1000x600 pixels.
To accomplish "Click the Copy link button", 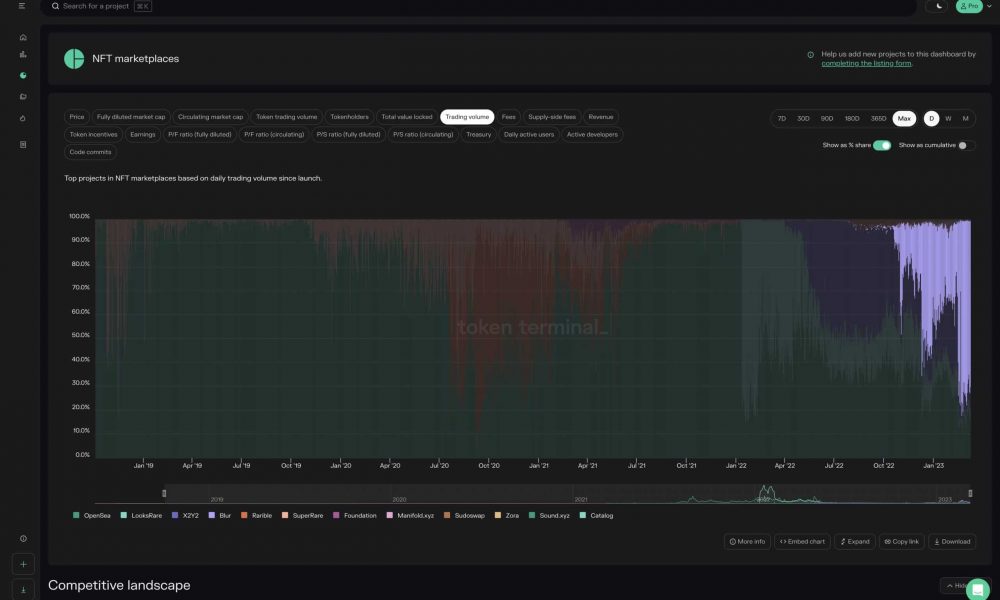I will [902, 541].
